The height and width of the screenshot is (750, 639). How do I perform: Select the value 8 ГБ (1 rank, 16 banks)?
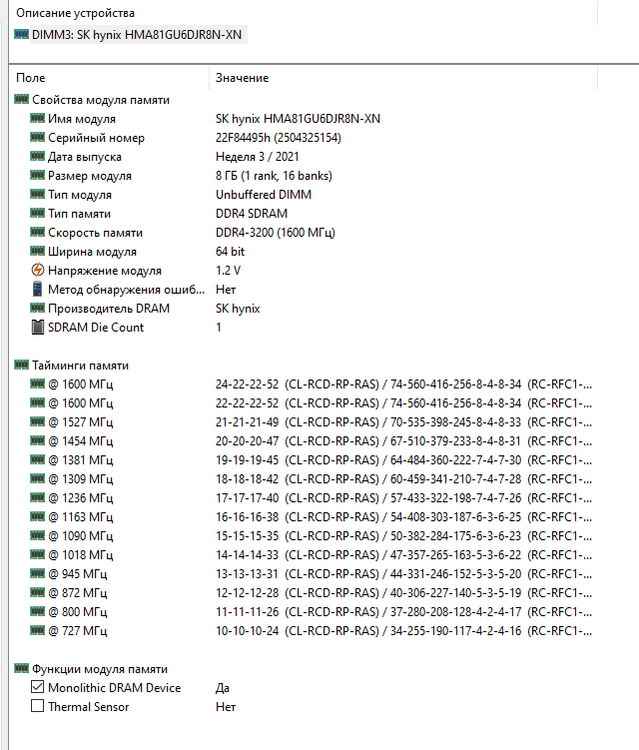pos(274,176)
